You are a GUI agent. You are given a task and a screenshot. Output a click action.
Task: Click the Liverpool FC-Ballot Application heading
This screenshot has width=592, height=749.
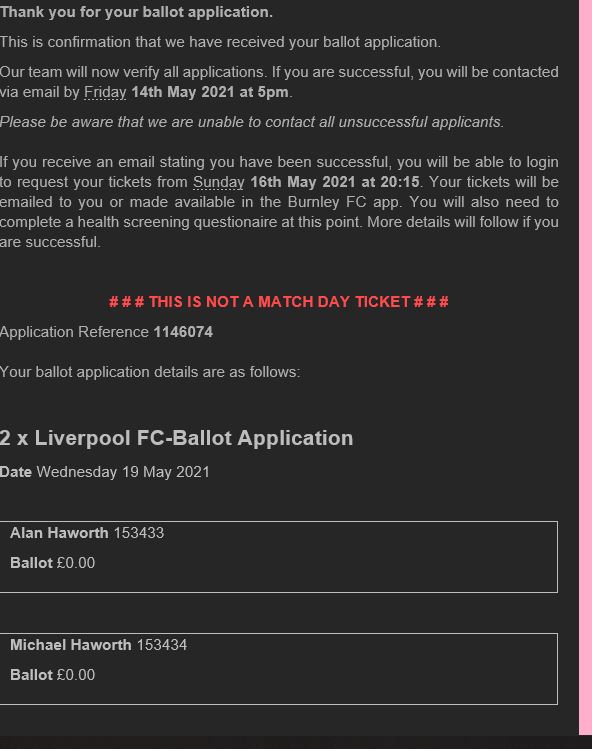coord(176,438)
